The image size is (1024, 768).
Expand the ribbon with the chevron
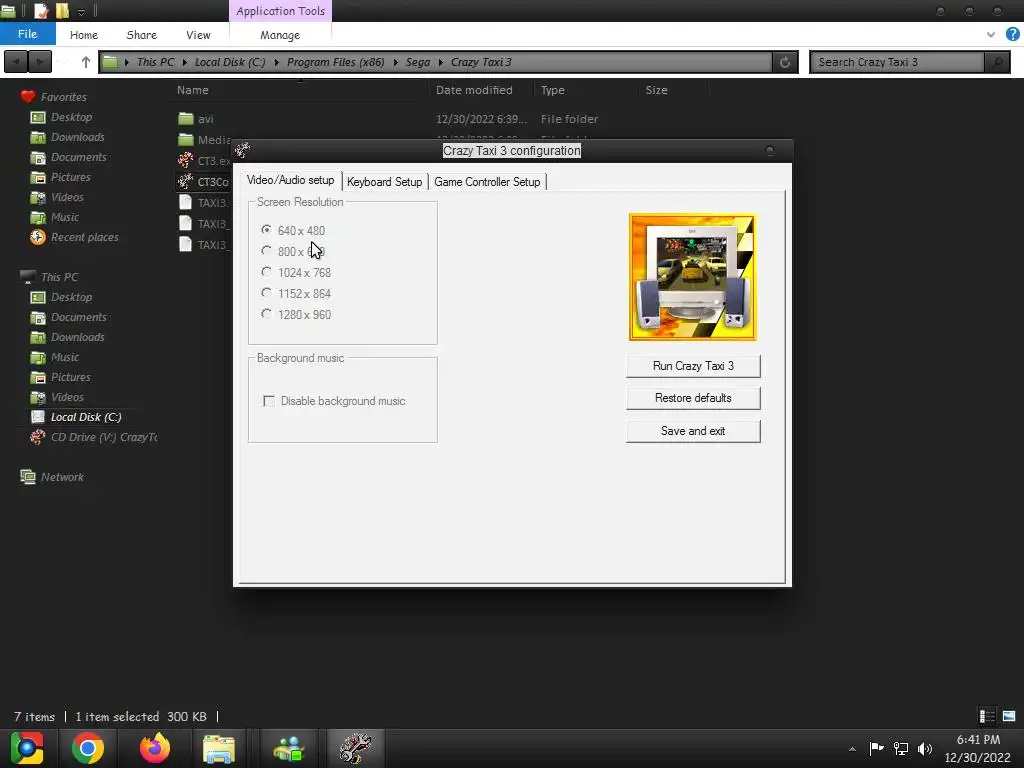point(991,35)
